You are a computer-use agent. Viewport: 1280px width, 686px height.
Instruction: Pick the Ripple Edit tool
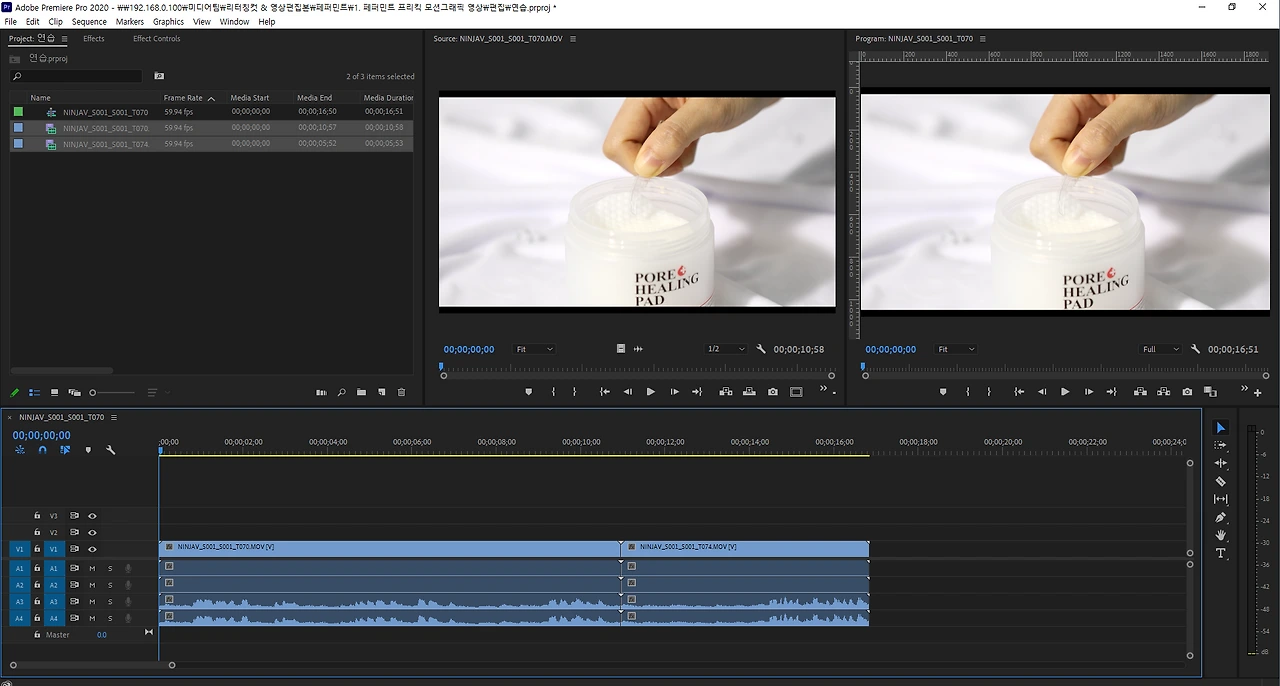(1220, 463)
